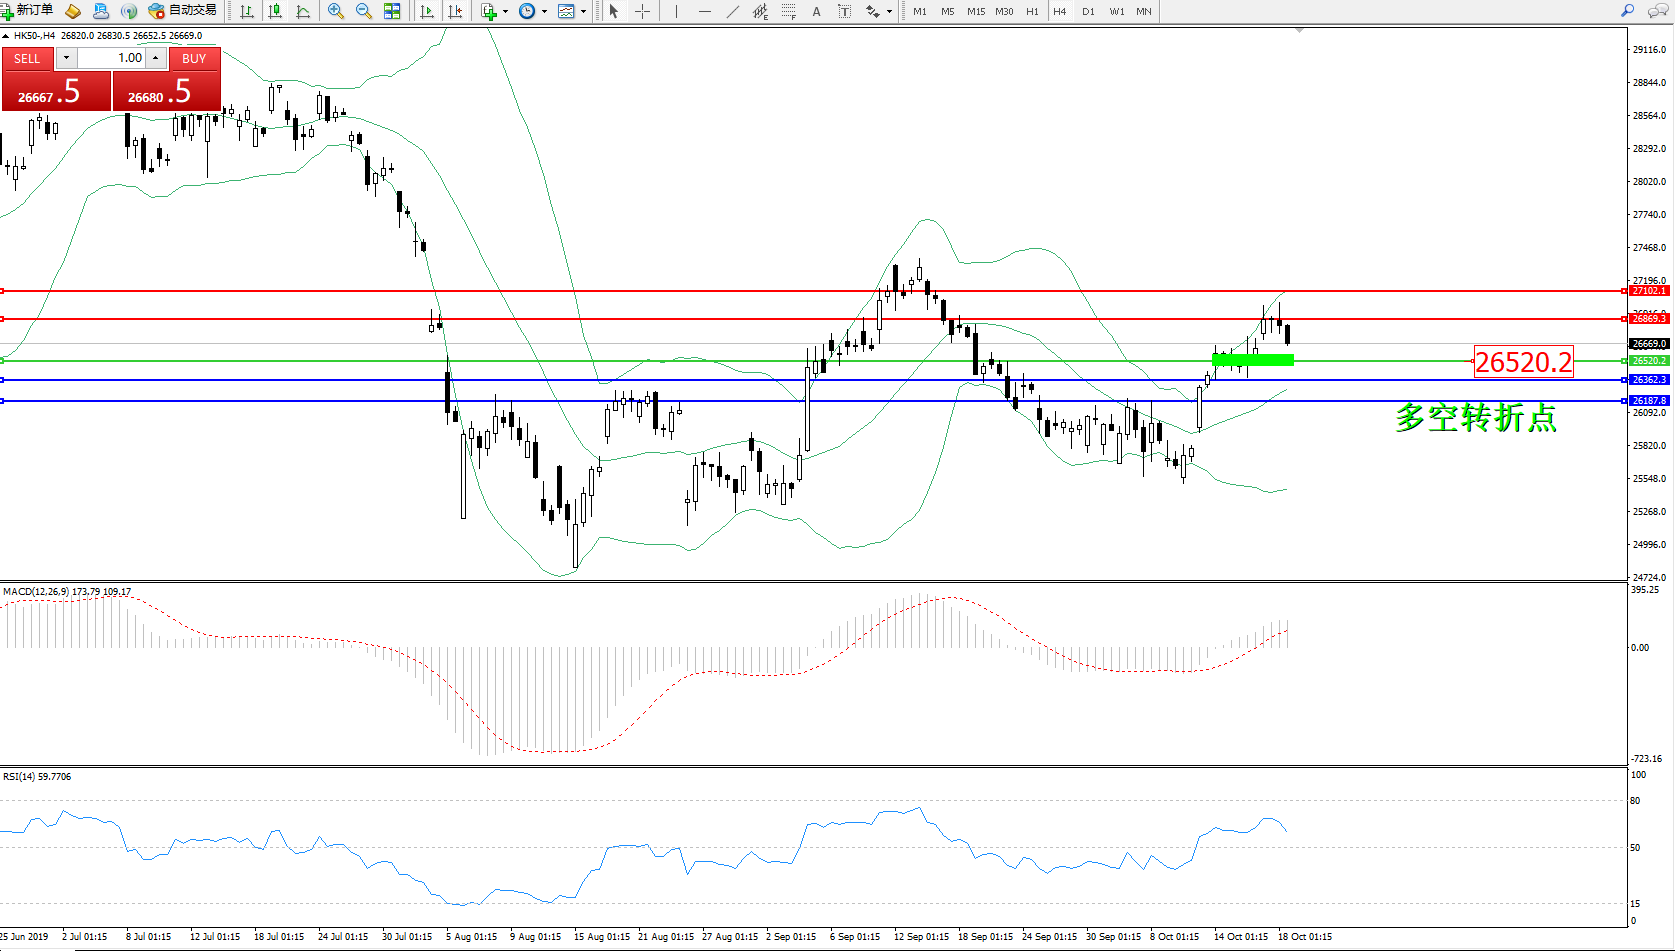The image size is (1675, 951).
Task: Click the green rectangle near 26520.2
Action: click(x=1252, y=360)
